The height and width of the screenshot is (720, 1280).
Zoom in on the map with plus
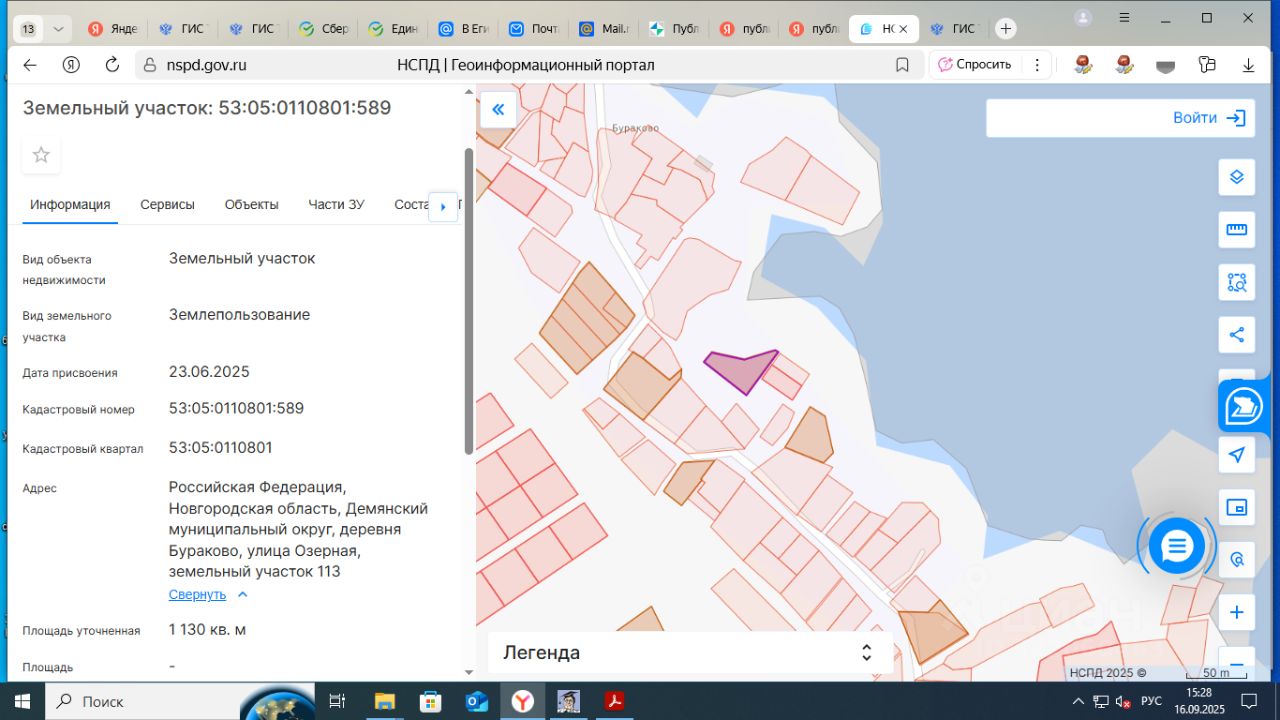(x=1236, y=612)
